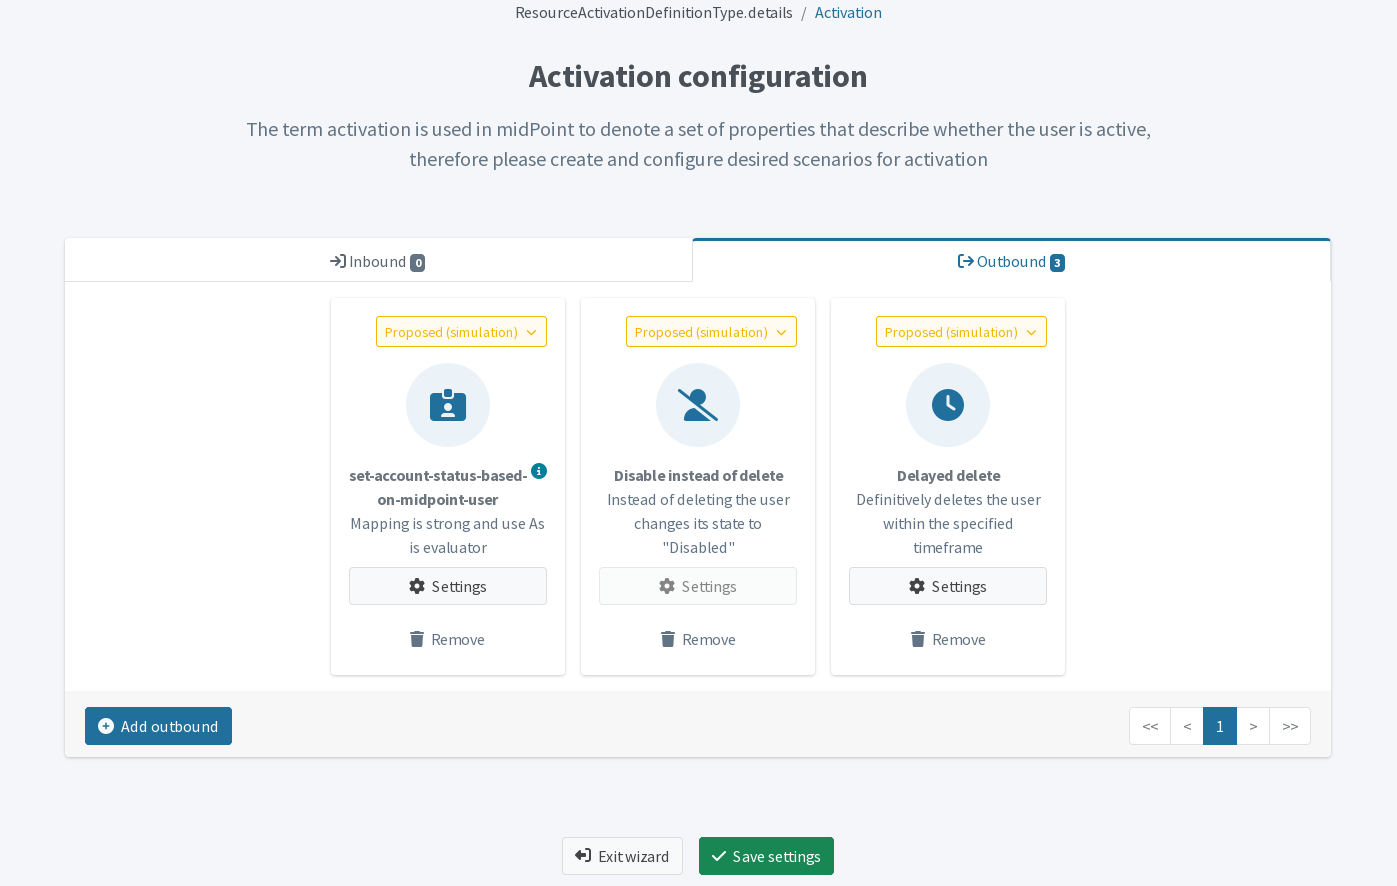Click the gear icon in Delayed delete Settings
The image size is (1397, 886).
point(916,586)
